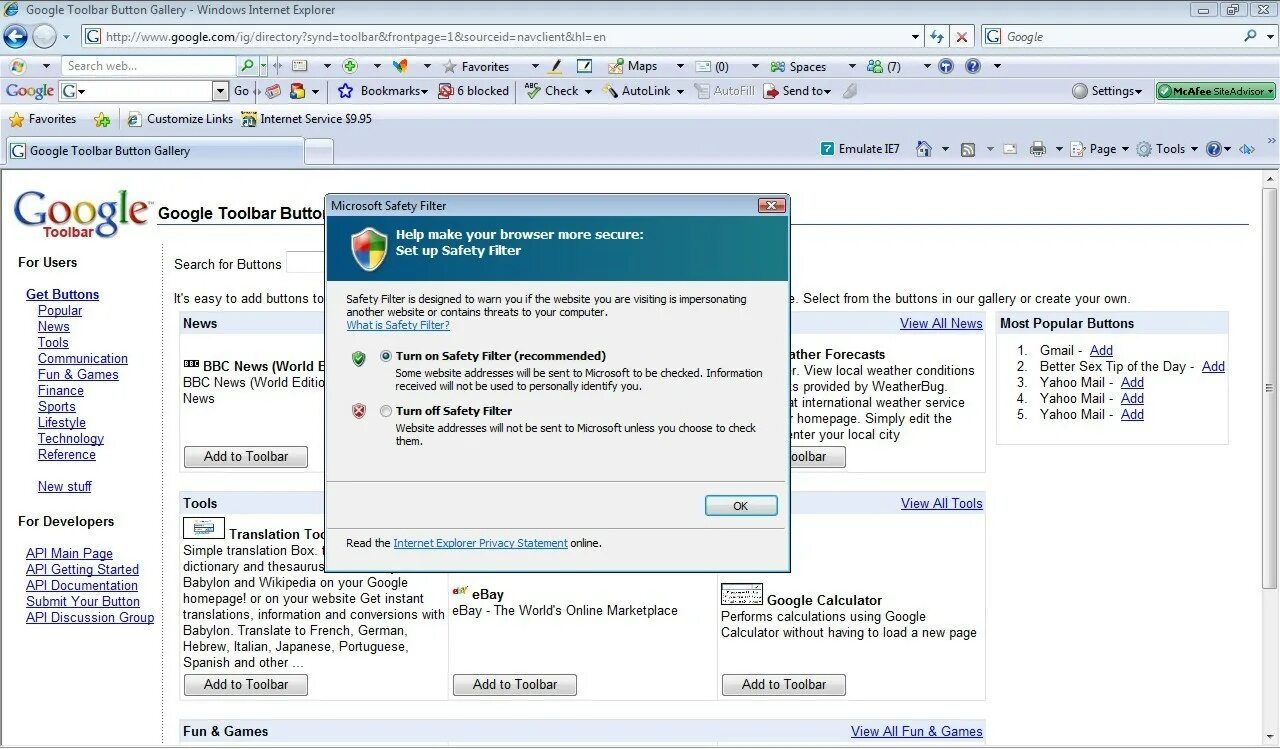Screen dimensions: 1280x749
Task: Click the Safety Filter shield banner icon
Action: tap(369, 249)
